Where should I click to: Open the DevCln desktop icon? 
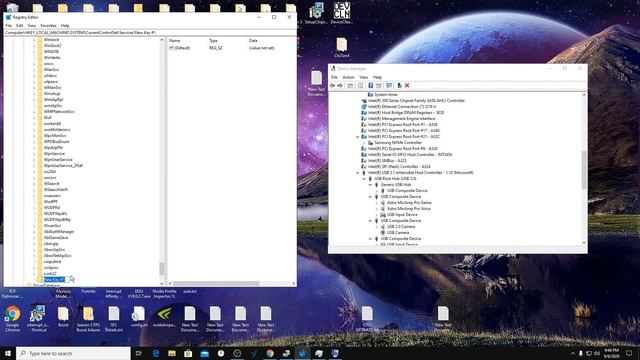[342, 13]
